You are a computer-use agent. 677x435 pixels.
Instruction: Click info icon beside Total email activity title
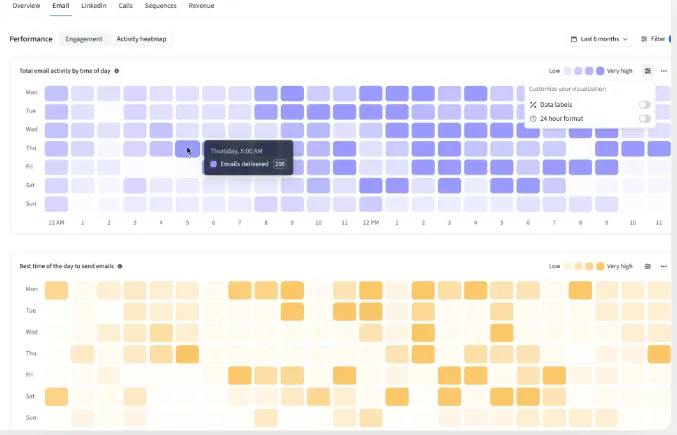(x=117, y=71)
